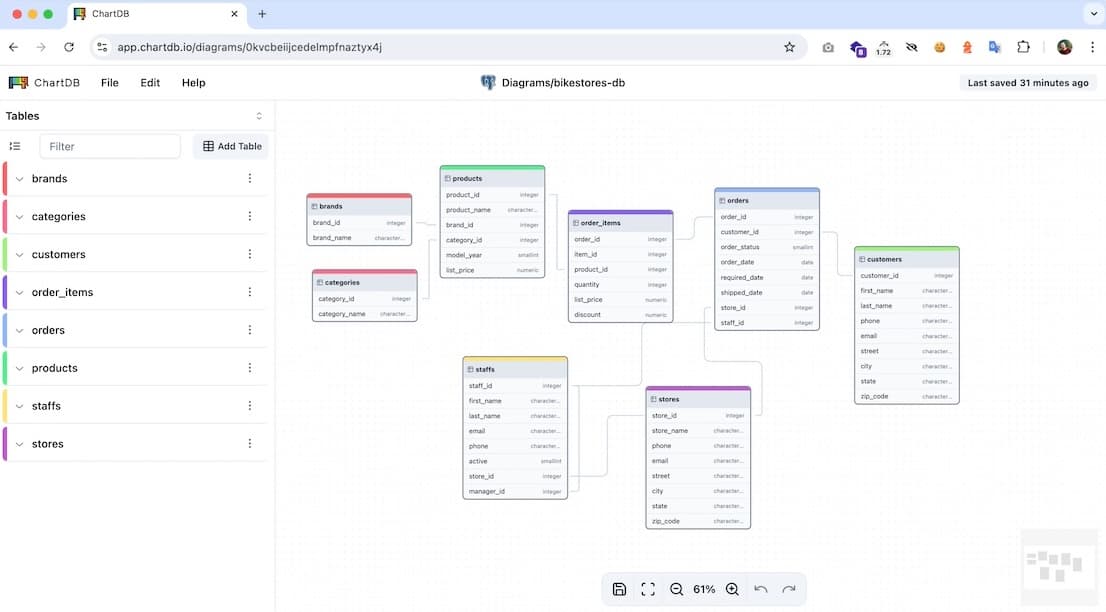Click the redo arrow icon
The width and height of the screenshot is (1106, 612).
pyautogui.click(x=787, y=589)
